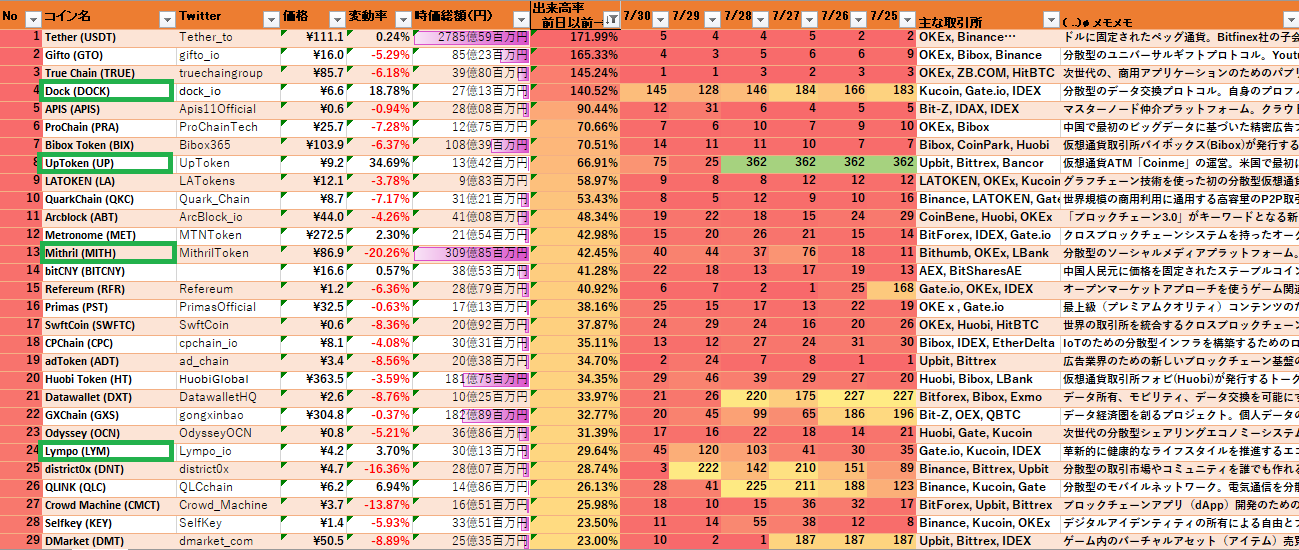Select the green-outlined Dock (DOCK) cell
Screen dimensions: 1299x550
pos(105,91)
